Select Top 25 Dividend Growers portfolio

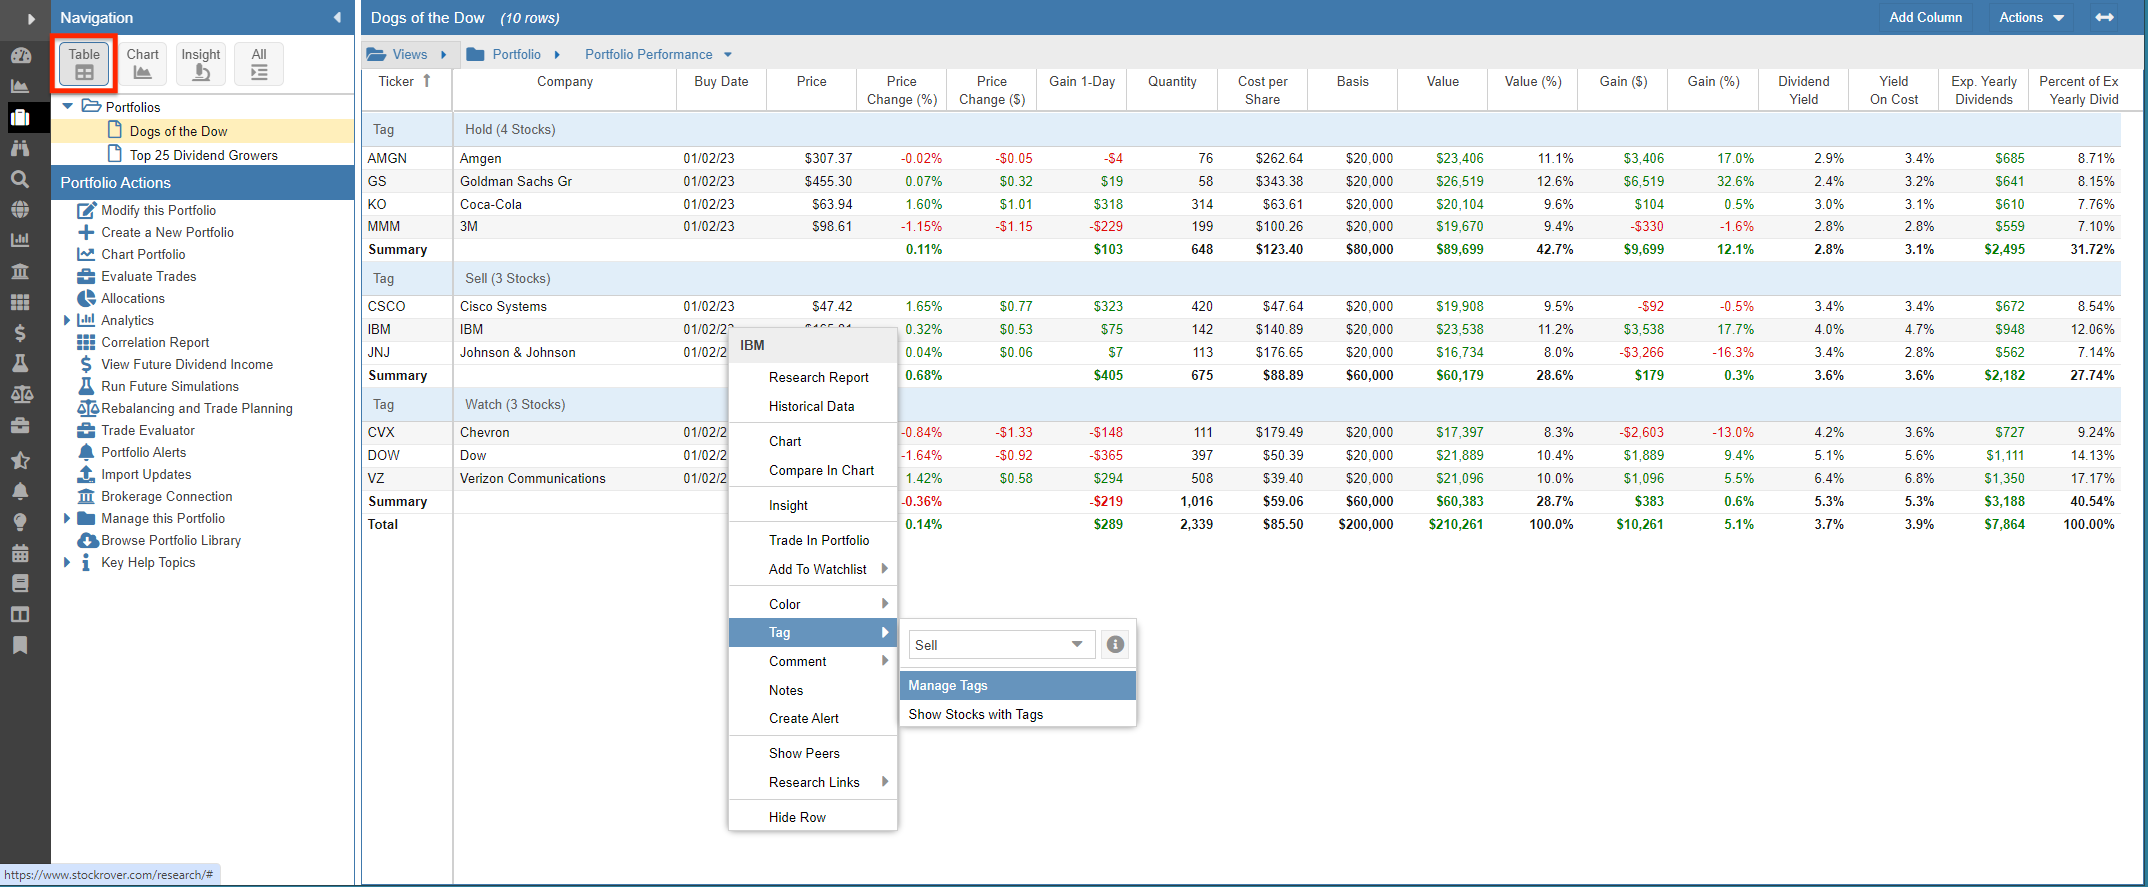[x=203, y=155]
